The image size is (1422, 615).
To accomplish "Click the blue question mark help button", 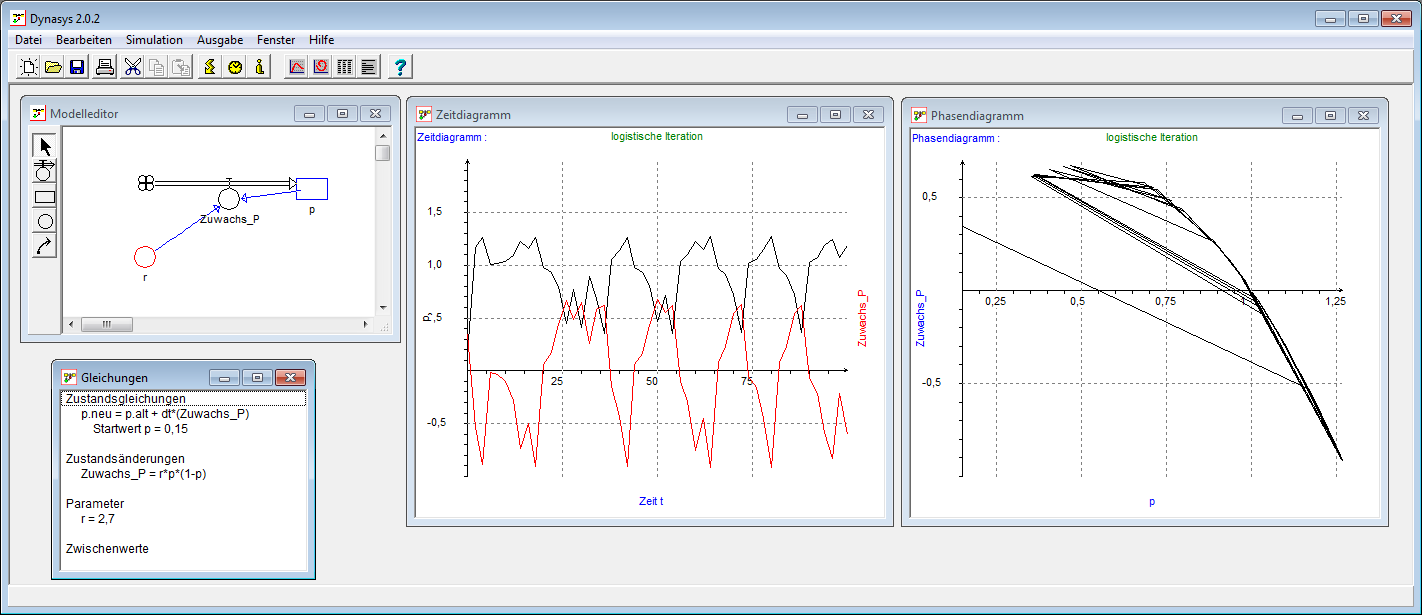I will pos(400,67).
